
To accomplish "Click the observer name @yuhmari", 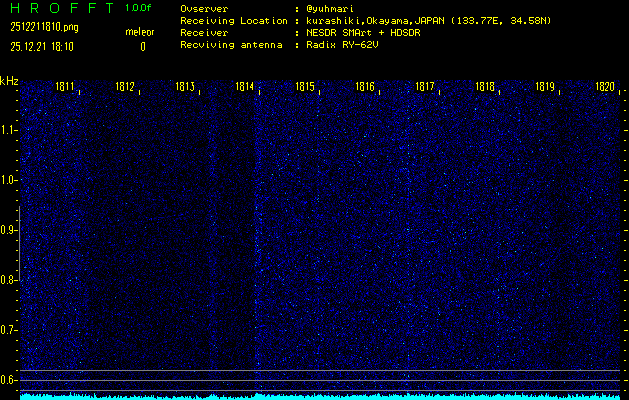I will click(x=330, y=9).
